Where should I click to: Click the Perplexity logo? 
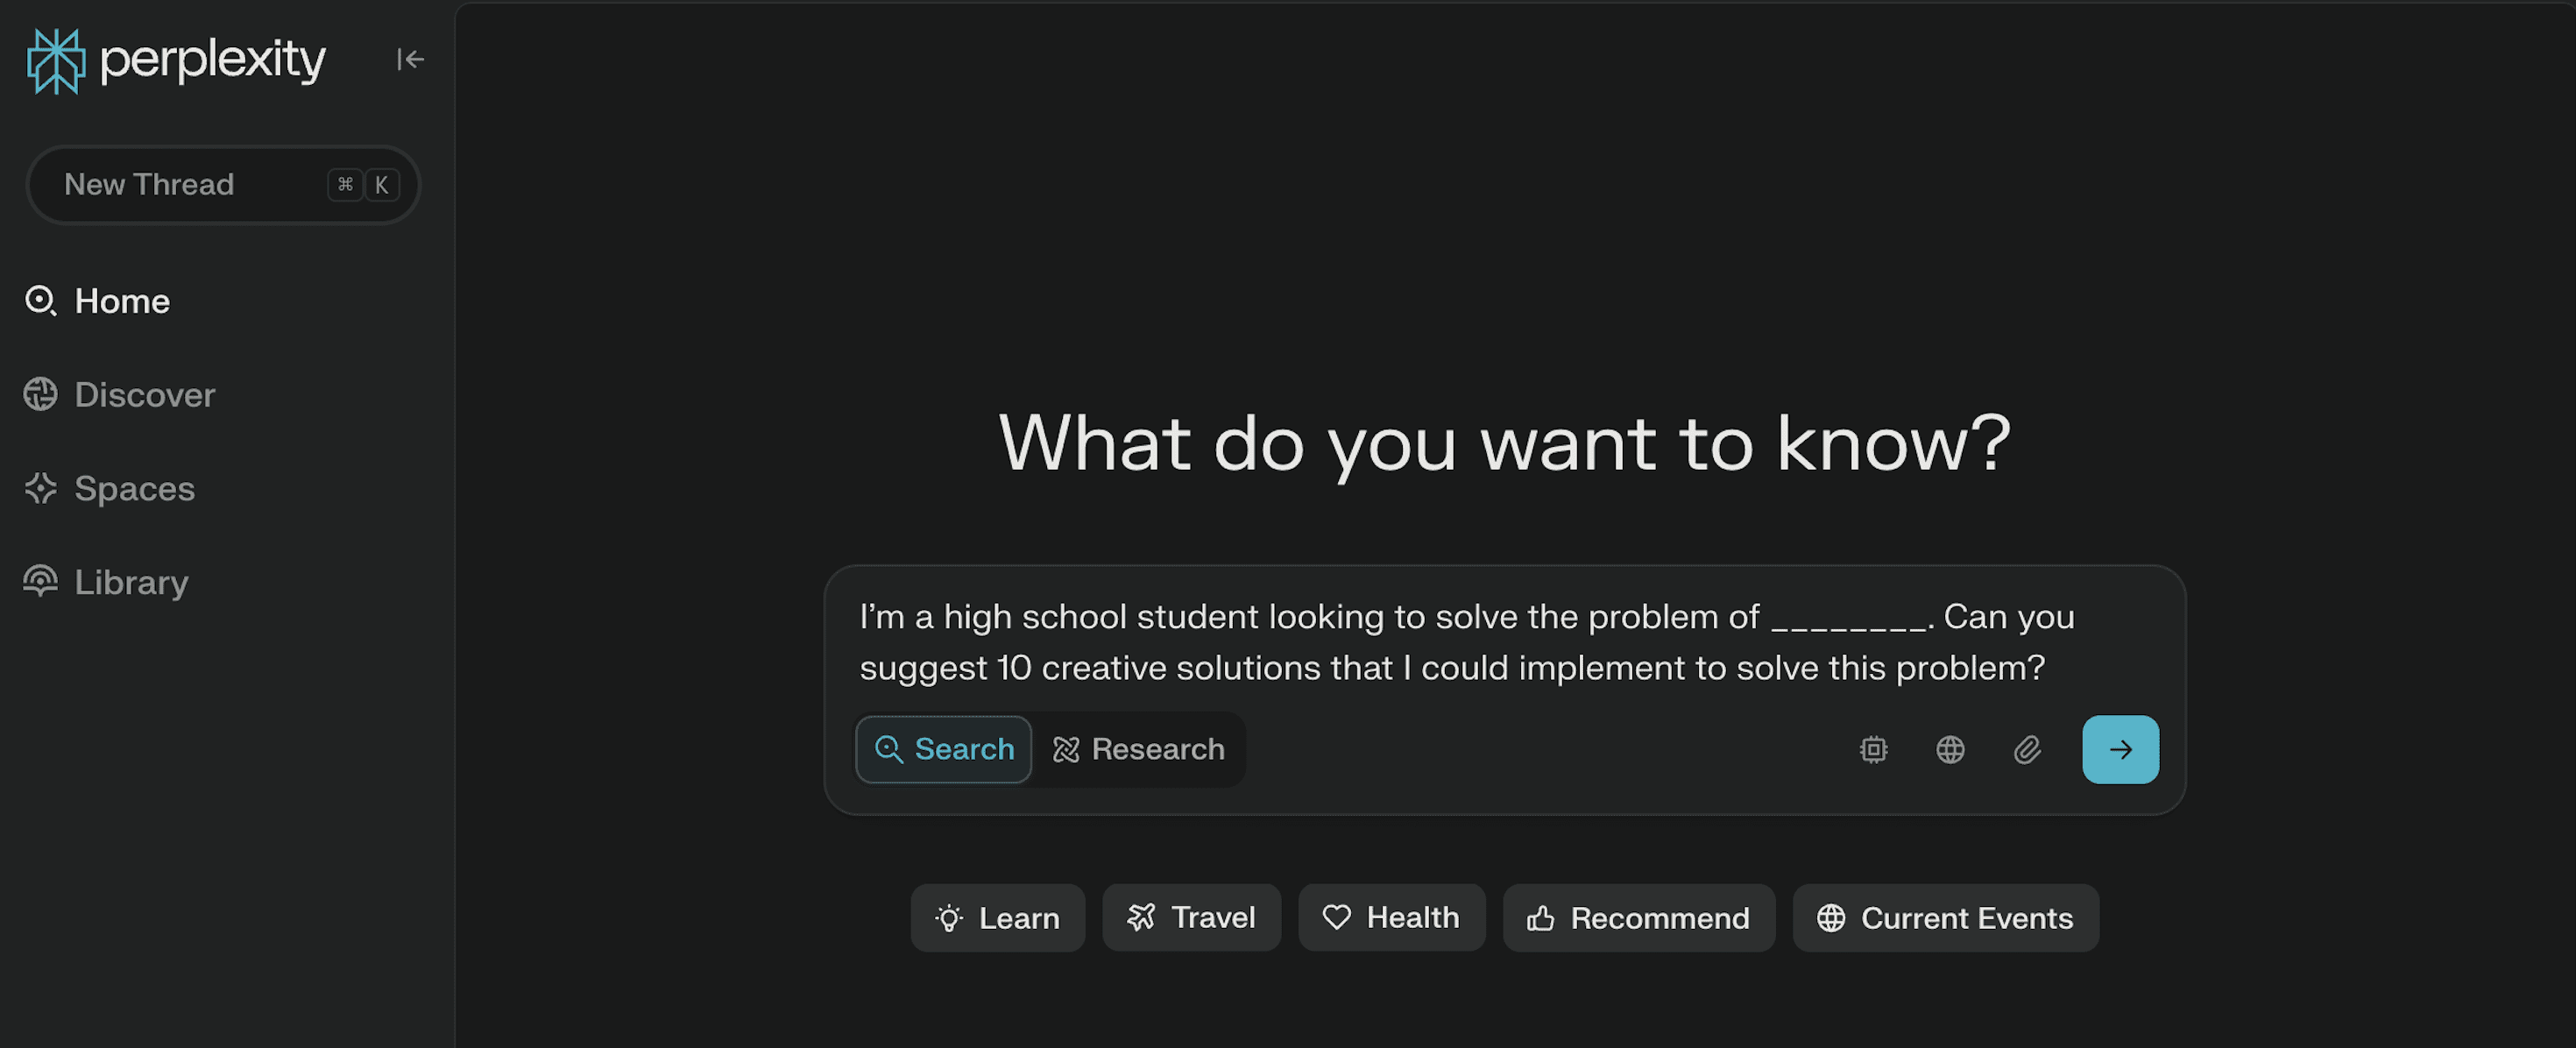pos(176,60)
